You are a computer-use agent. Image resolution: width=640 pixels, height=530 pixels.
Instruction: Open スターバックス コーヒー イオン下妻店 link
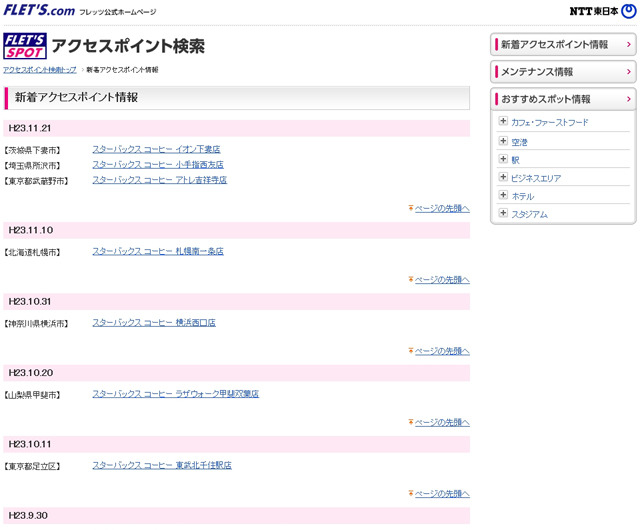click(156, 149)
